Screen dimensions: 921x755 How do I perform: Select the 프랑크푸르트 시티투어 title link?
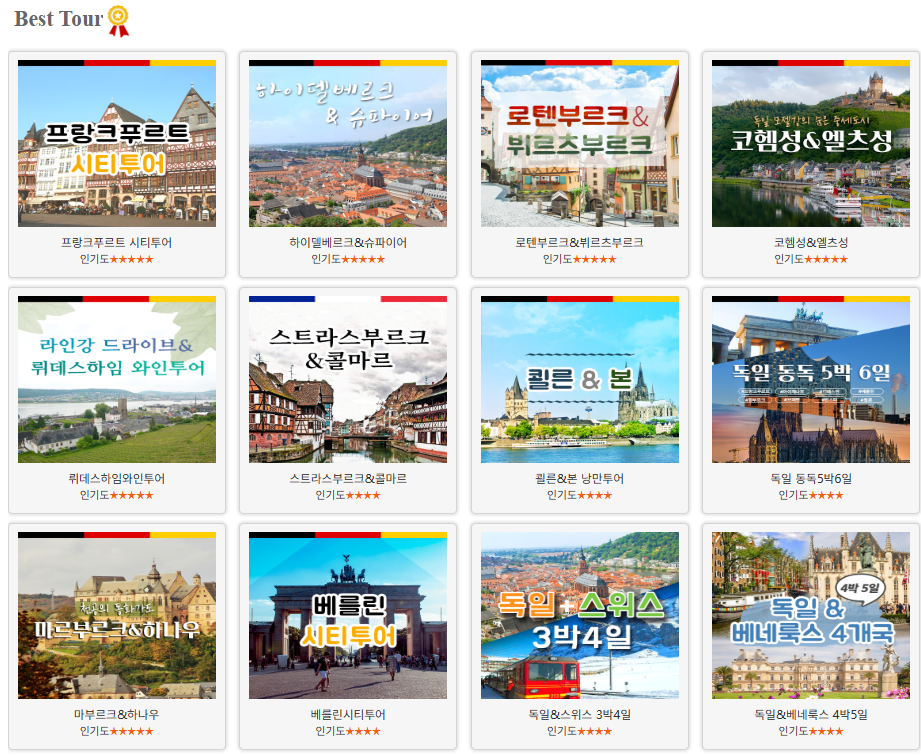115,241
